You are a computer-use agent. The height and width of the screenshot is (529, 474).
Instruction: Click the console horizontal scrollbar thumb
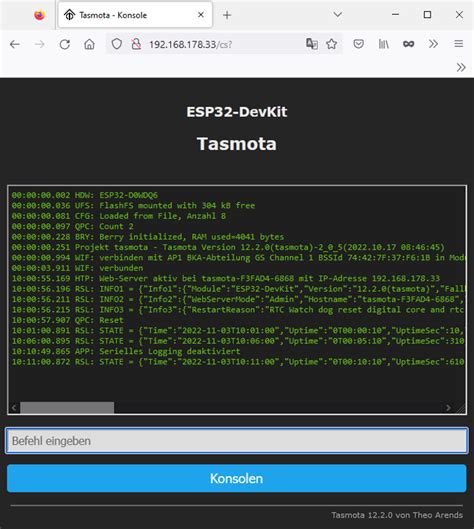[67, 408]
